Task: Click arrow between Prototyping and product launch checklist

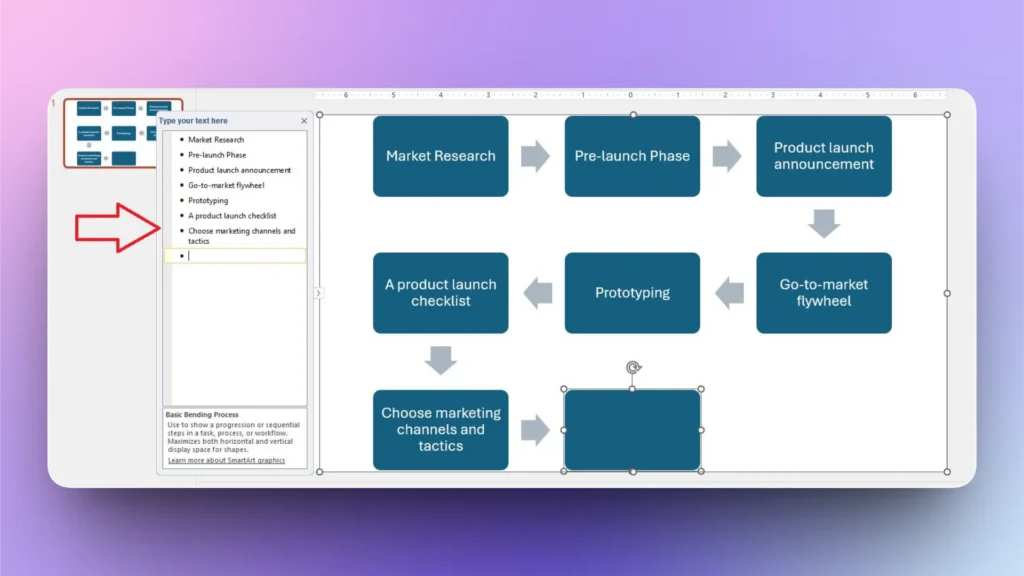Action: coord(537,292)
